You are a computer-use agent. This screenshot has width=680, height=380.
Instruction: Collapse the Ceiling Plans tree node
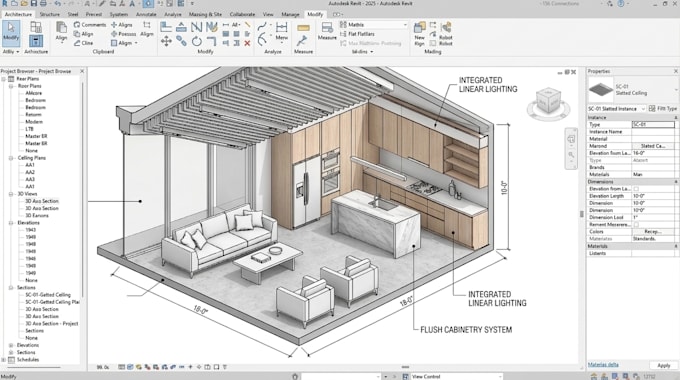click(11, 158)
